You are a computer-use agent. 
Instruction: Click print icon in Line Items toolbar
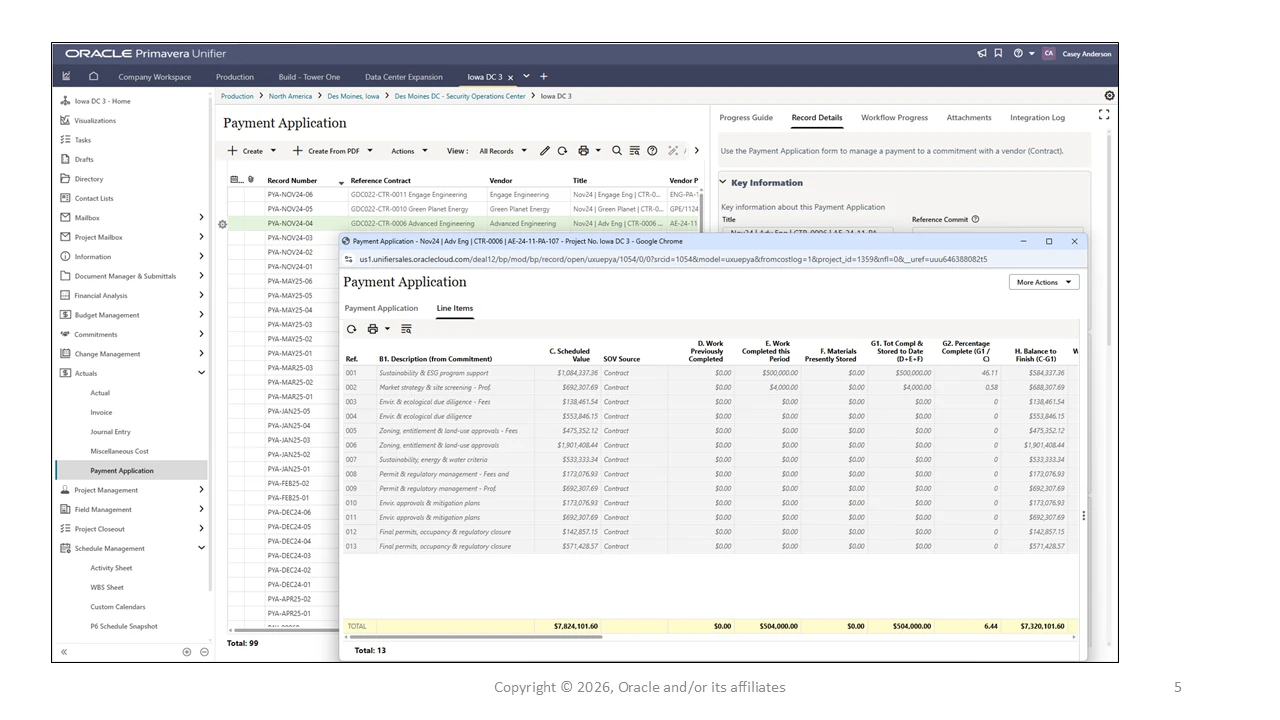[x=373, y=329]
